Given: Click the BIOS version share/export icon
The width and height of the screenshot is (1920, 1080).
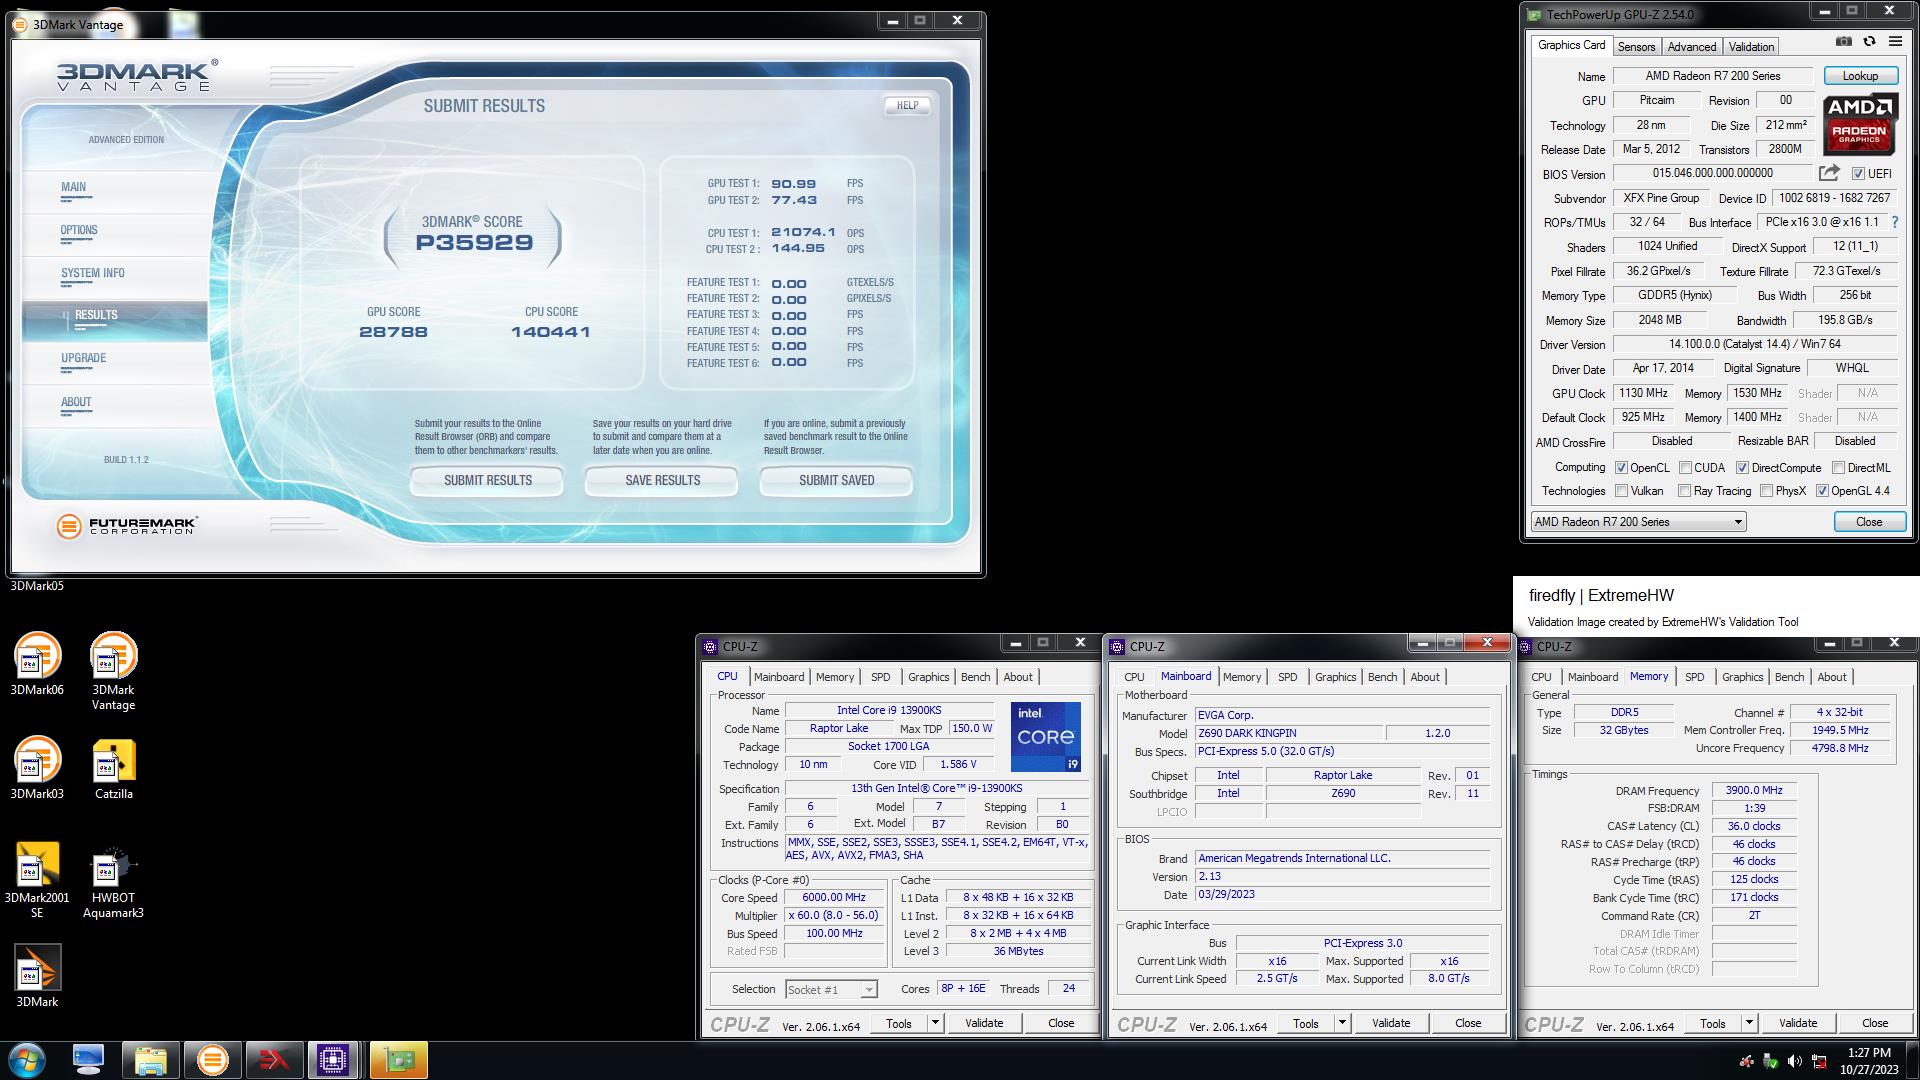Looking at the screenshot, I should coord(1829,173).
